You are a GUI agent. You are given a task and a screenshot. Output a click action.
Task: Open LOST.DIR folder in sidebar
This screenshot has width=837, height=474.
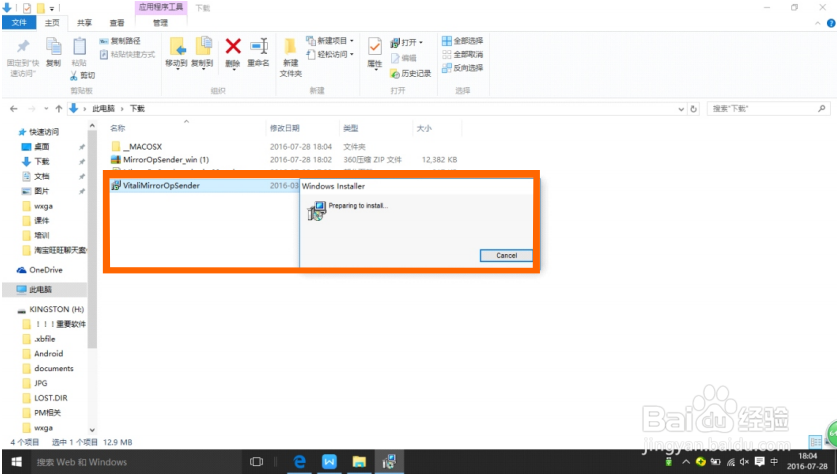pos(51,398)
